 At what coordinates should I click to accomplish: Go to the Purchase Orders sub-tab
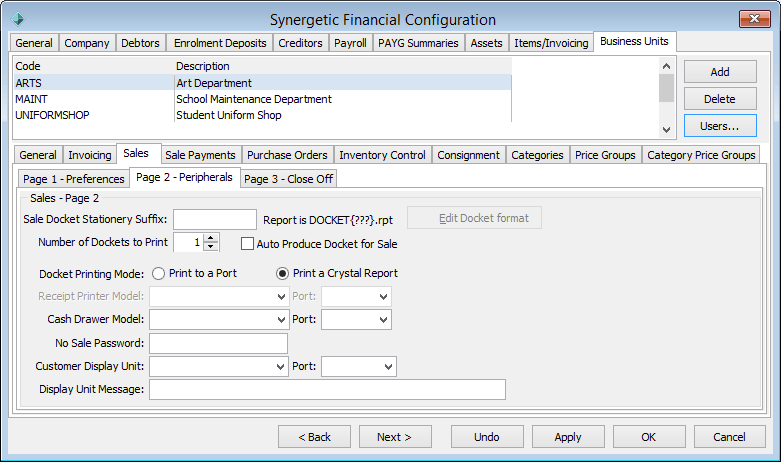click(287, 155)
